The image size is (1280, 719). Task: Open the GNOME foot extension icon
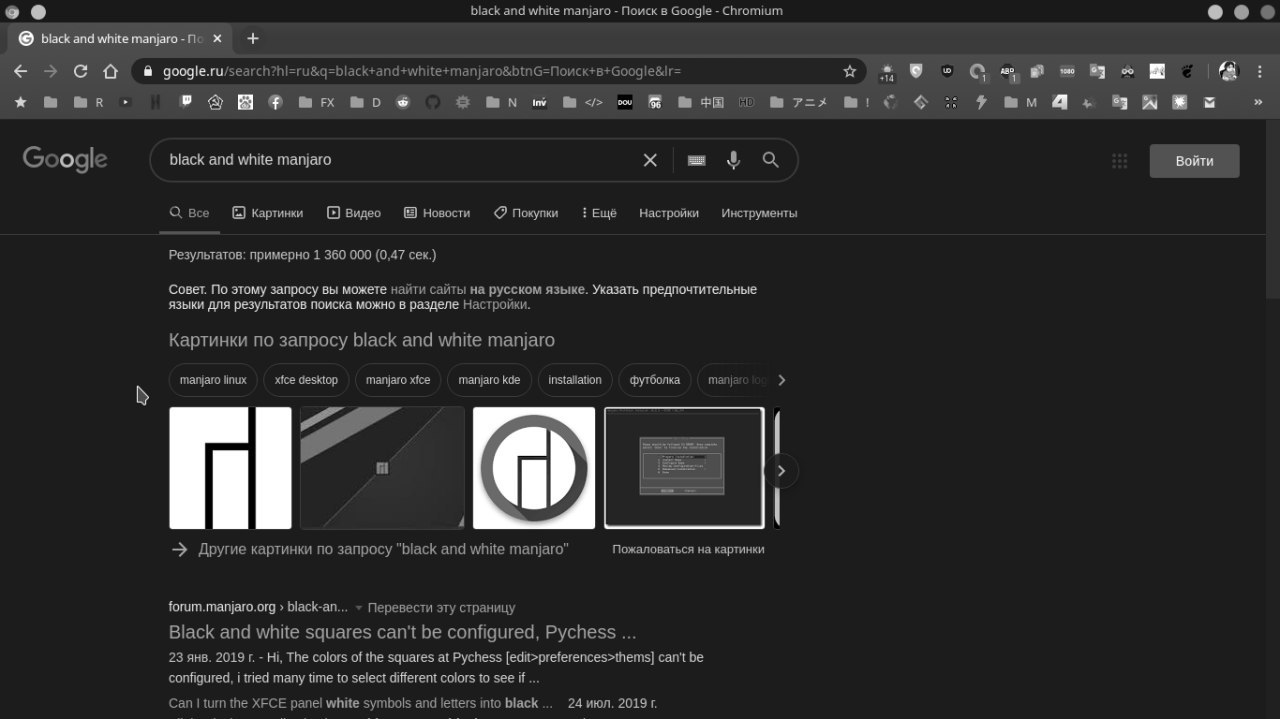click(1187, 71)
